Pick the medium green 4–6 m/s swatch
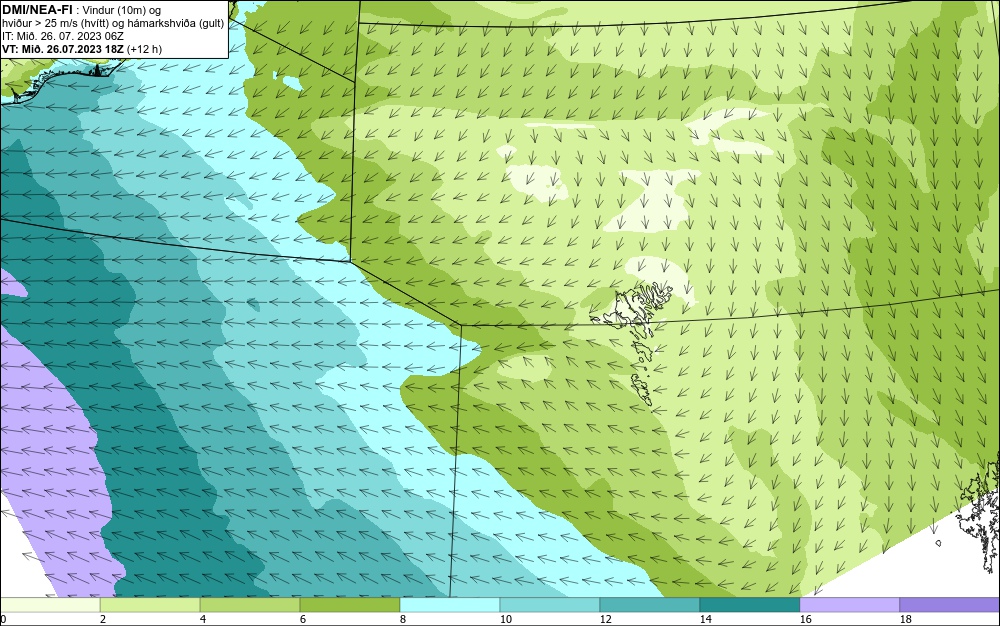The image size is (1000, 626). 250,604
